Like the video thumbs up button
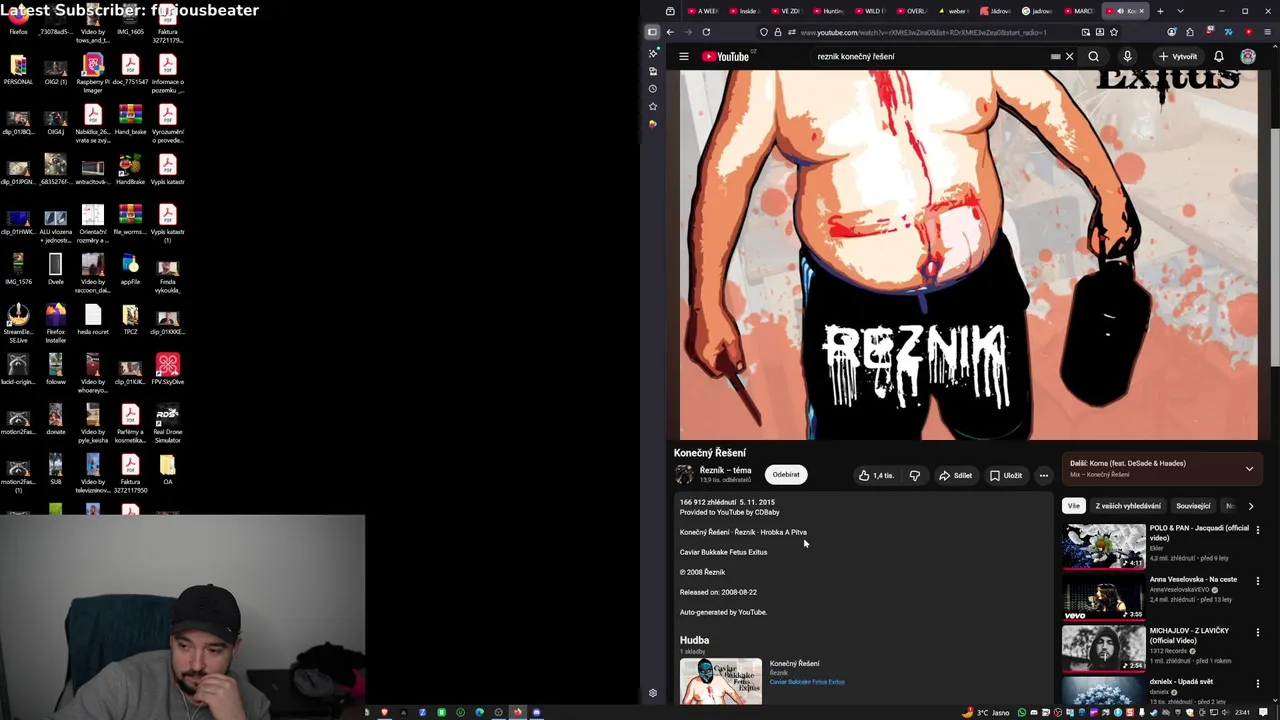The image size is (1280, 720). click(x=876, y=476)
